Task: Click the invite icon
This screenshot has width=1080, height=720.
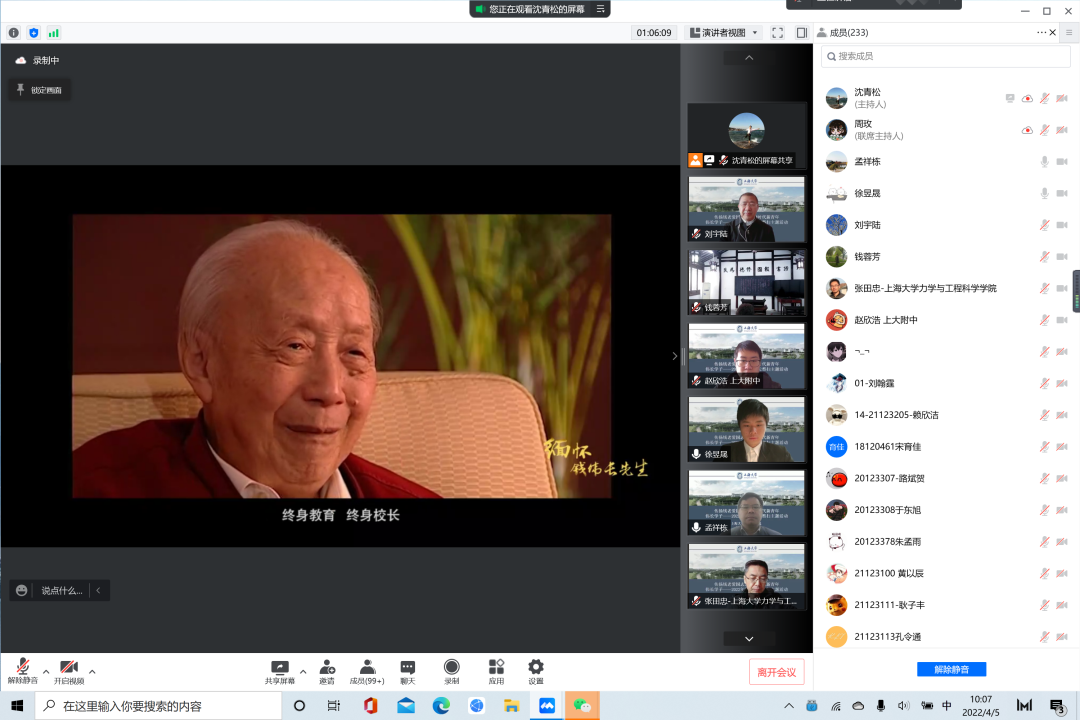Action: pos(327,671)
